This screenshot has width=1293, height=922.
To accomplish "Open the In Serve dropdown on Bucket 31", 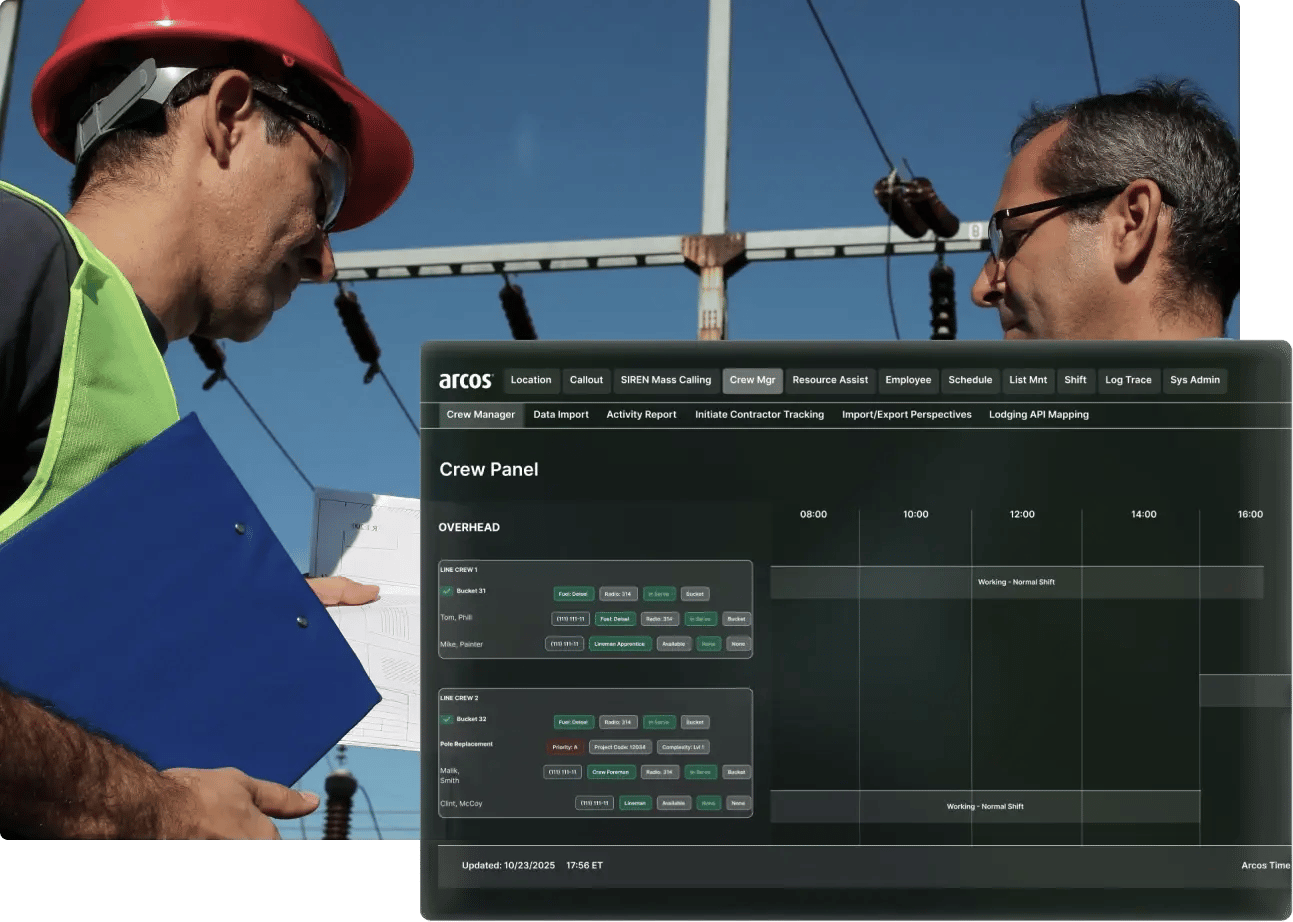I will pyautogui.click(x=659, y=594).
